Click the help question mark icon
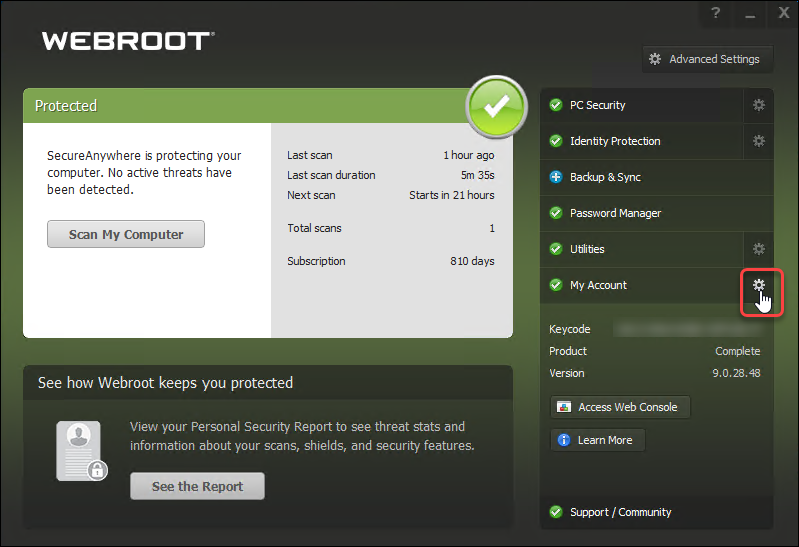This screenshot has width=799, height=547. pyautogui.click(x=716, y=13)
